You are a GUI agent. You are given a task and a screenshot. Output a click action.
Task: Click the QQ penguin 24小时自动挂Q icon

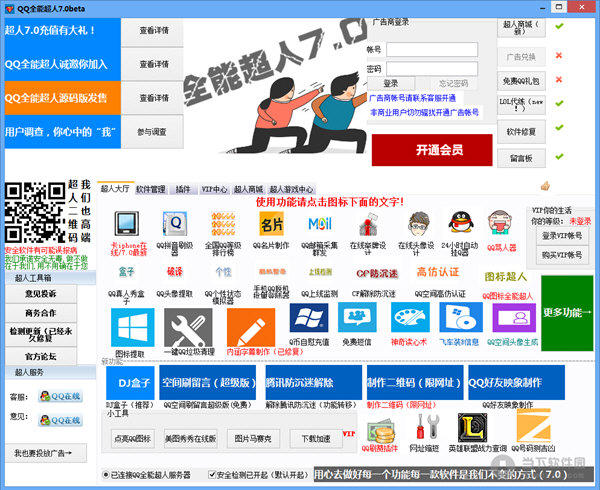tap(461, 222)
